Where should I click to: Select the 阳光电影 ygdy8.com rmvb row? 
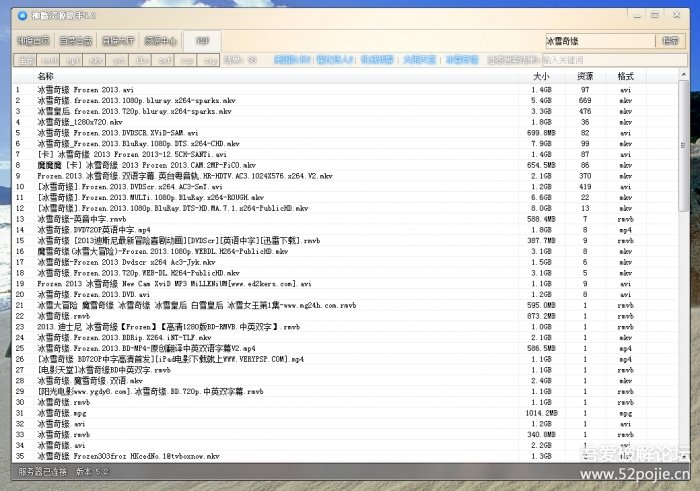click(x=345, y=391)
